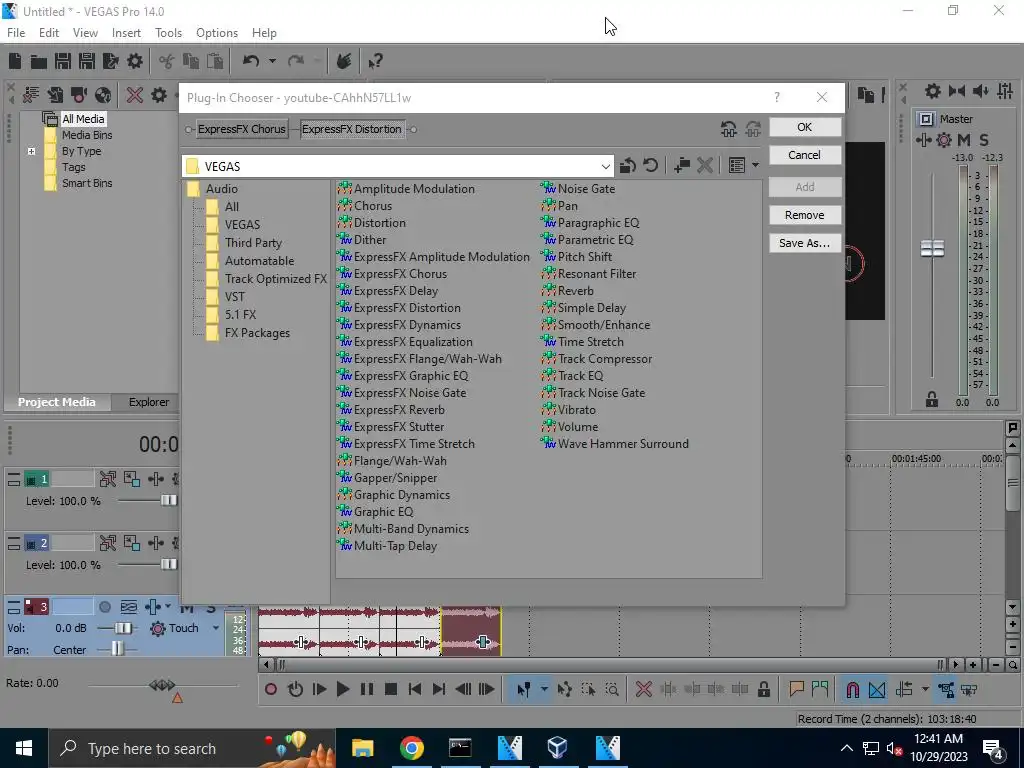The width and height of the screenshot is (1024, 768).
Task: Click the New project icon in toolbar
Action: (x=15, y=61)
